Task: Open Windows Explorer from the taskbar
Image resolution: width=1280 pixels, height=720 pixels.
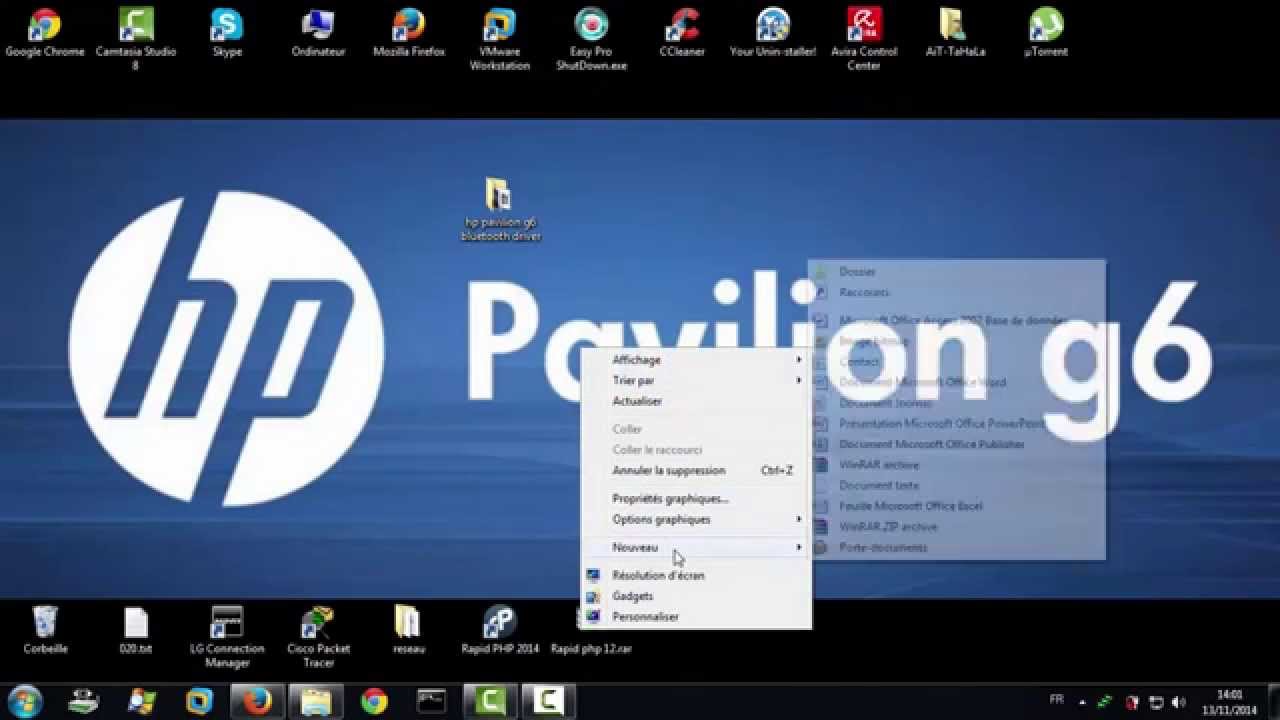Action: (315, 701)
